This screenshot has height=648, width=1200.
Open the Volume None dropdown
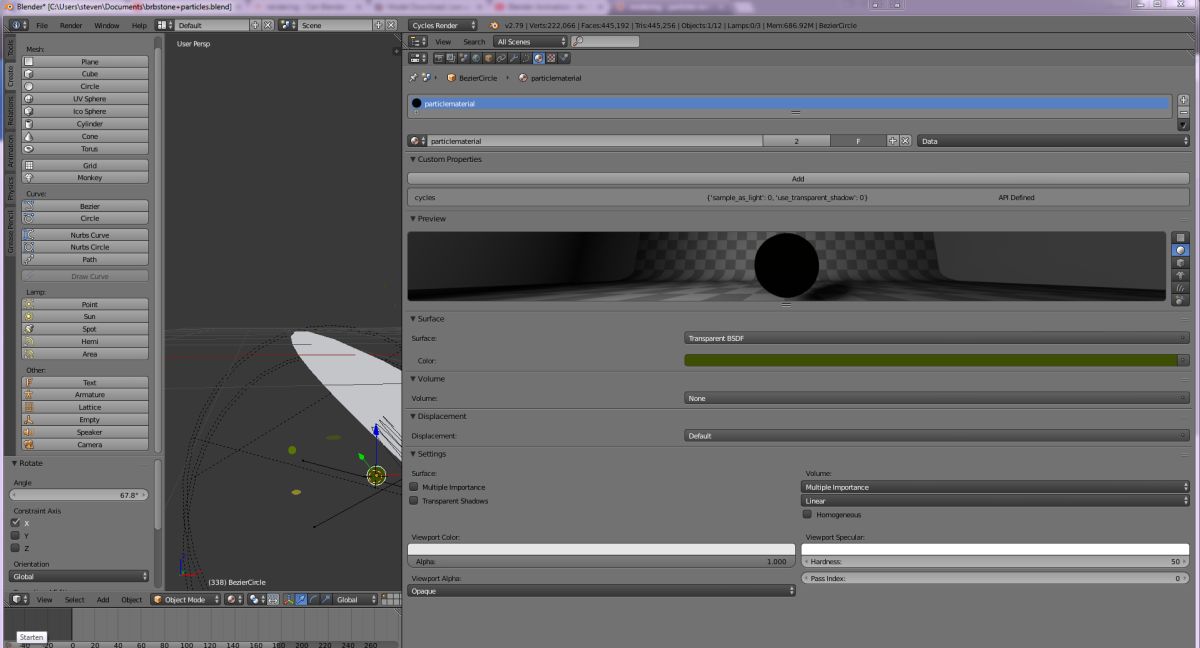[937, 398]
